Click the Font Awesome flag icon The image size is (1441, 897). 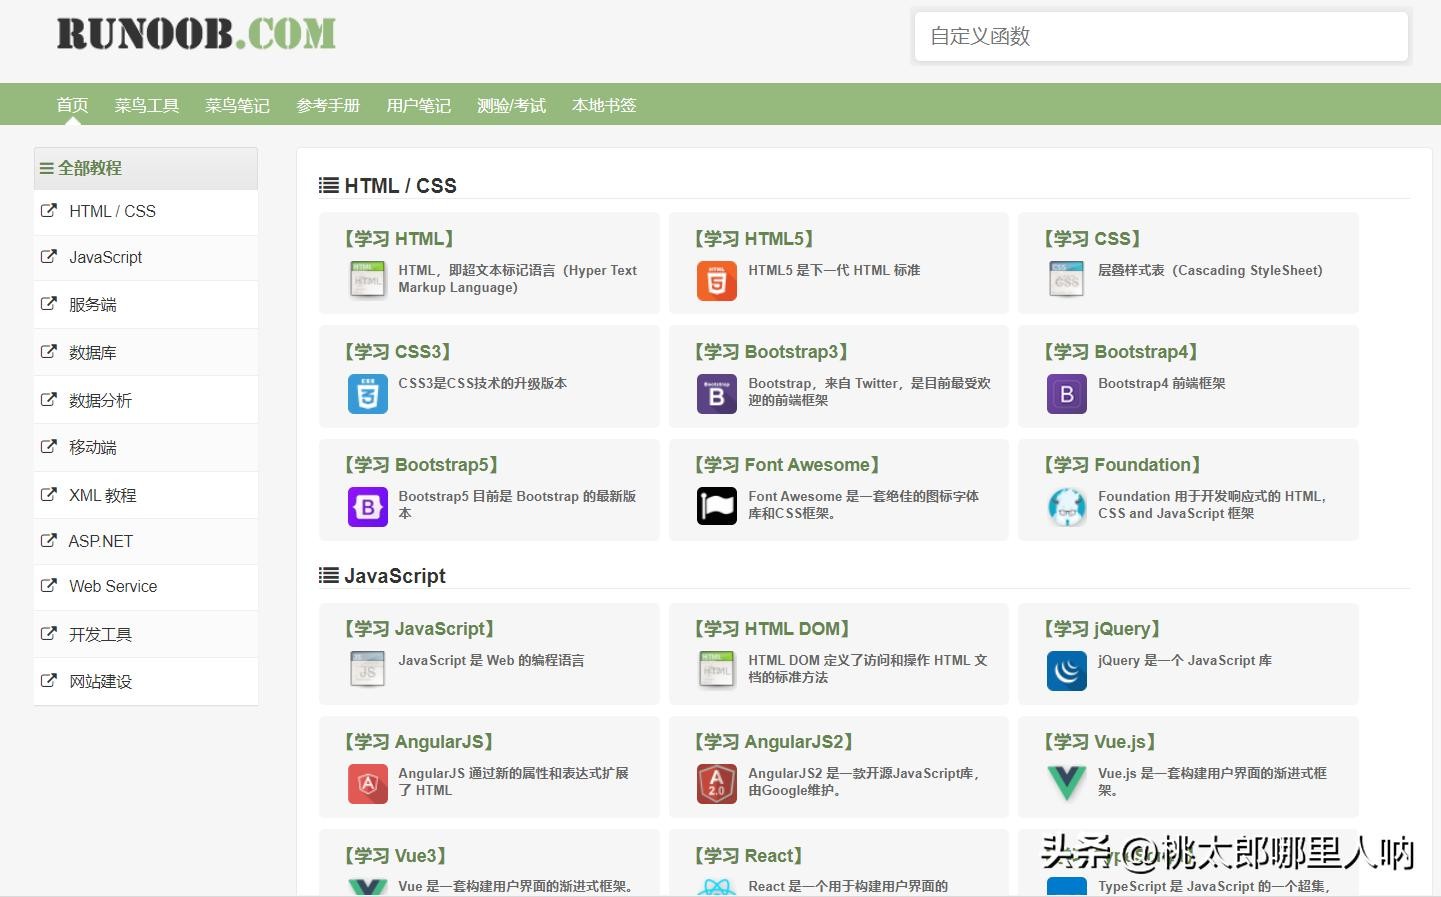(x=716, y=507)
